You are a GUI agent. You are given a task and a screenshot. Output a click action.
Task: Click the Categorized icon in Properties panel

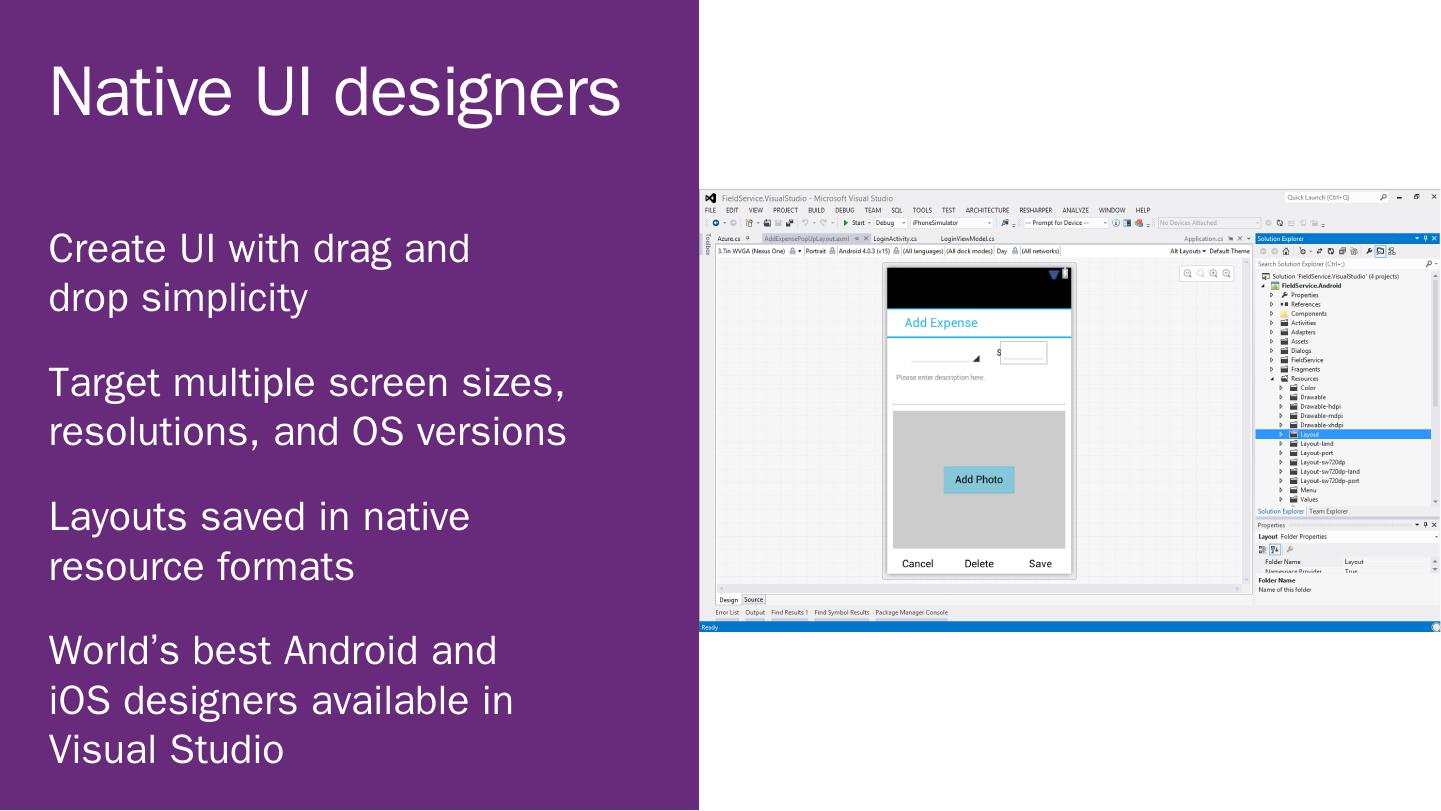coord(1262,549)
